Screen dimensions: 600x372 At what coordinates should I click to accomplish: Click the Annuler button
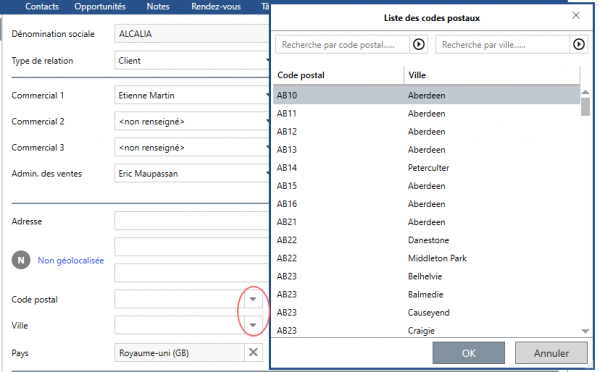[551, 353]
